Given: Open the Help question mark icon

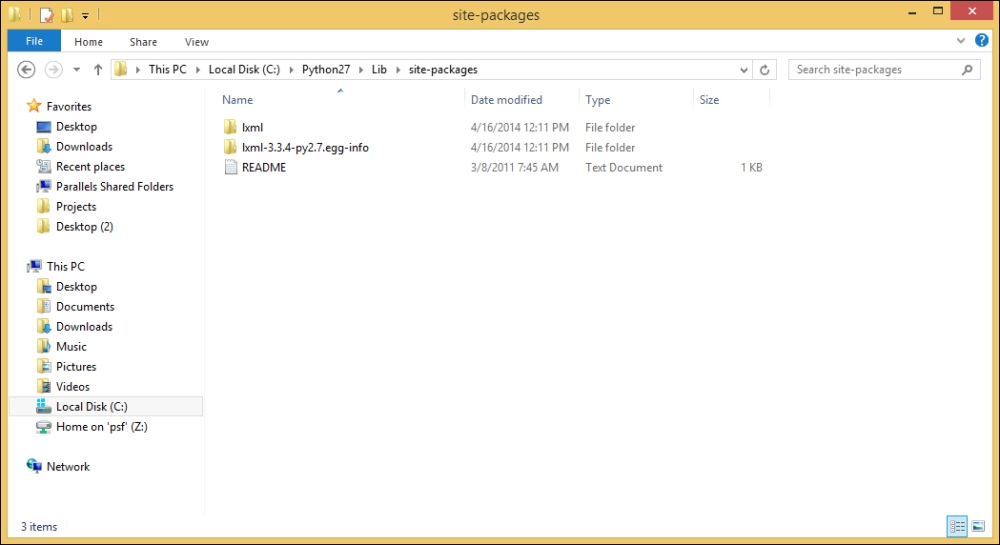Looking at the screenshot, I should coord(982,41).
